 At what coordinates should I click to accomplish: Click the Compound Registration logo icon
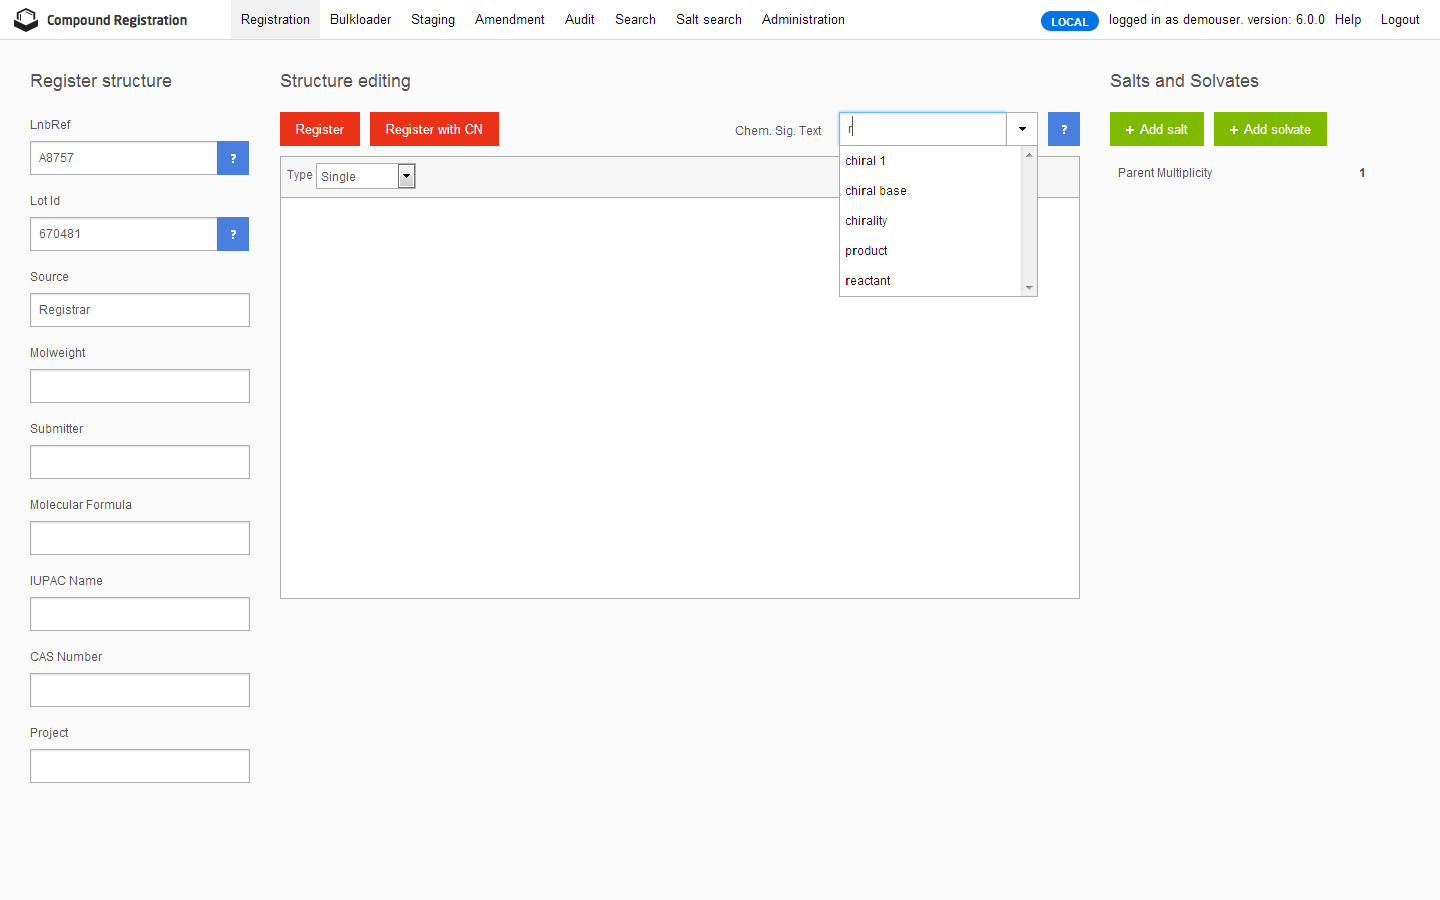click(x=26, y=20)
